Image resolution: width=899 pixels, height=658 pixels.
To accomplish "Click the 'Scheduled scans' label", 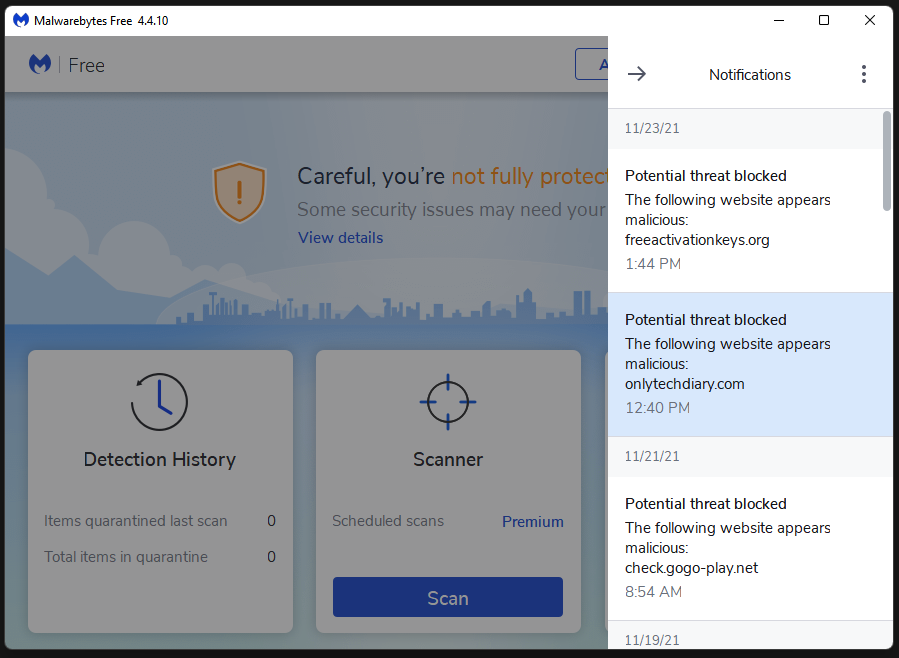I will pos(388,521).
